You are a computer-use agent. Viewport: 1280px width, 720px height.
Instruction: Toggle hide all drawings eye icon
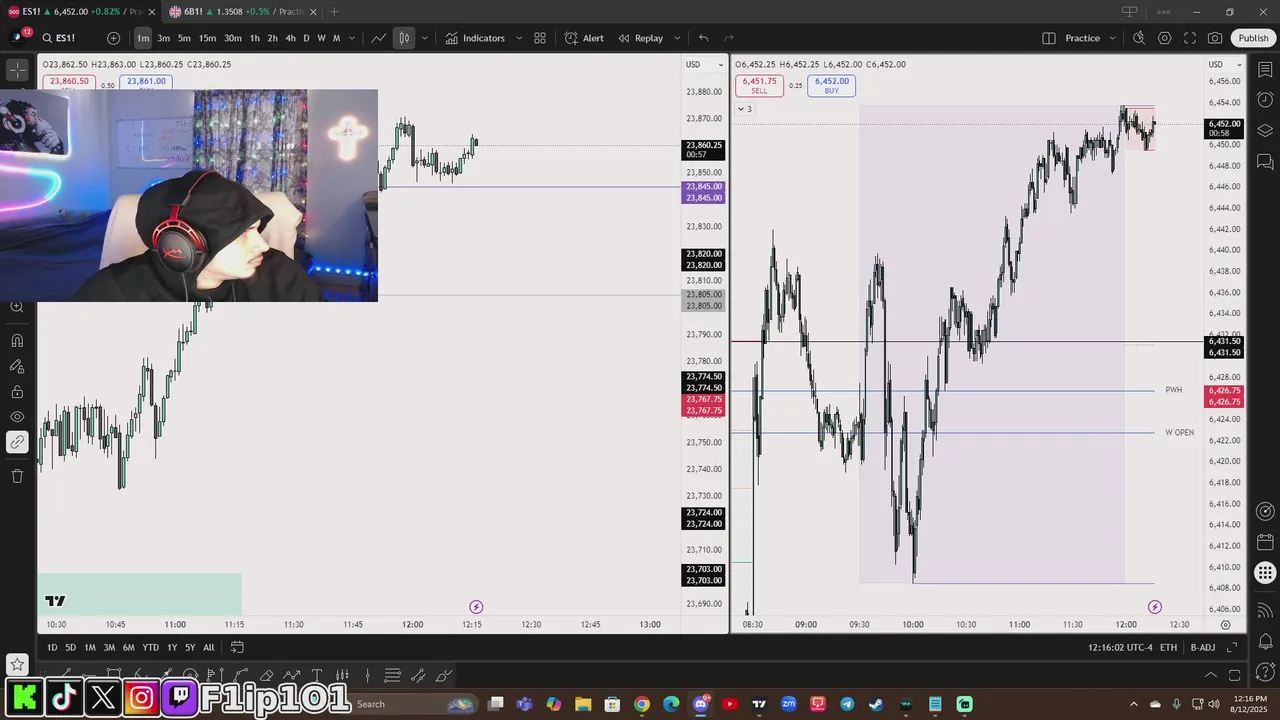tap(17, 417)
